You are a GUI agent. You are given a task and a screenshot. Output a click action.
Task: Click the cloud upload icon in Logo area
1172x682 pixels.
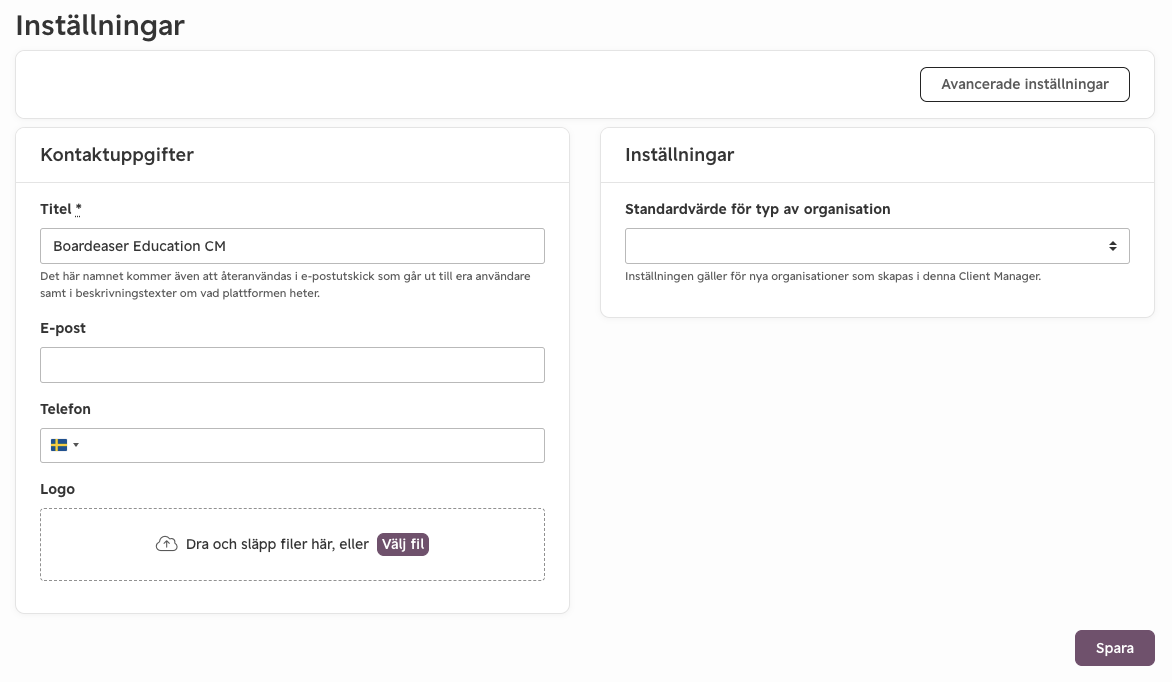(166, 544)
